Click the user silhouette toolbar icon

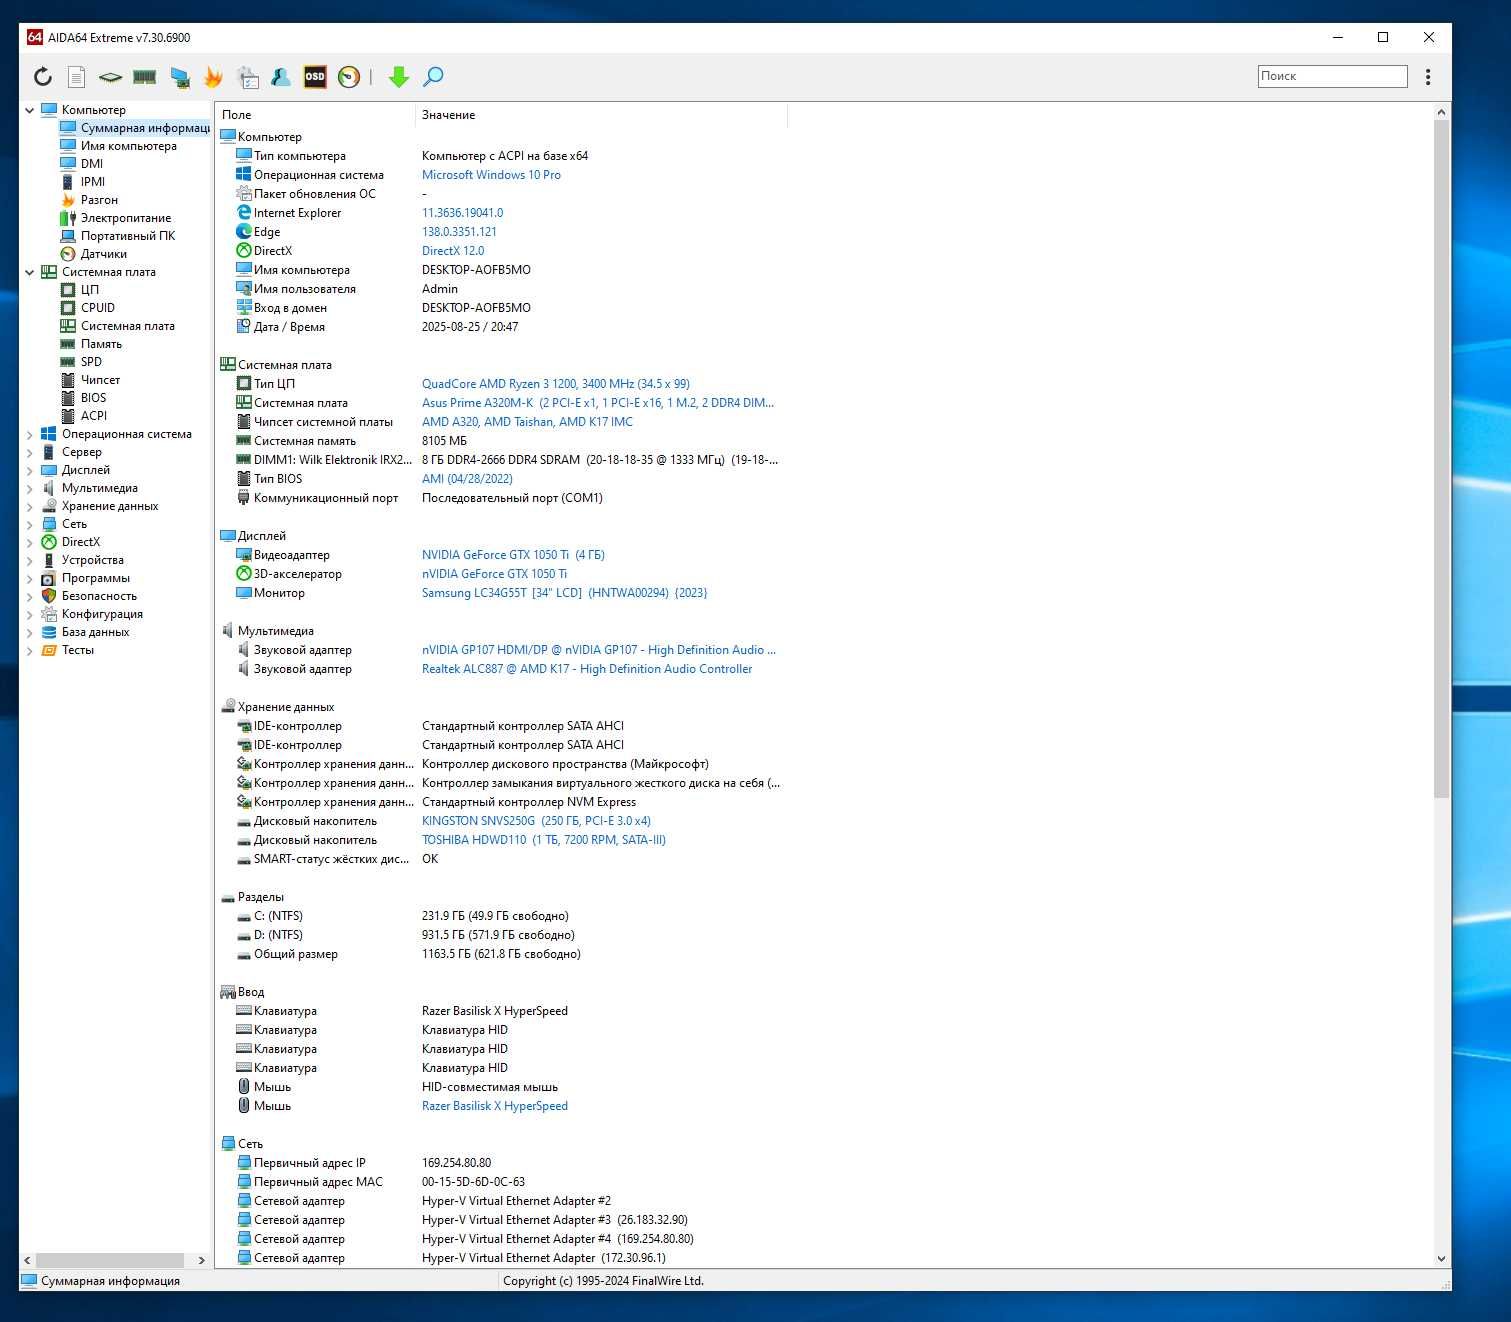click(281, 77)
